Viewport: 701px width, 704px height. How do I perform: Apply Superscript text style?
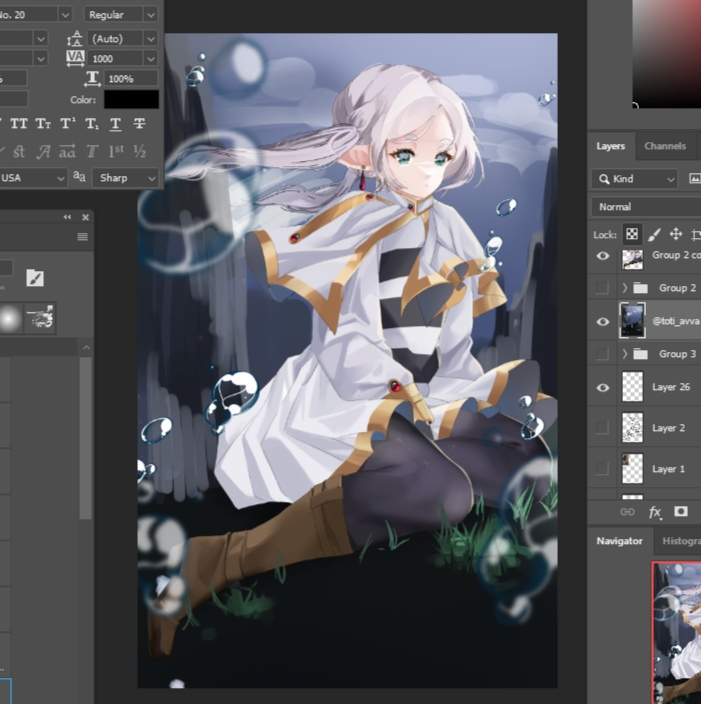68,123
